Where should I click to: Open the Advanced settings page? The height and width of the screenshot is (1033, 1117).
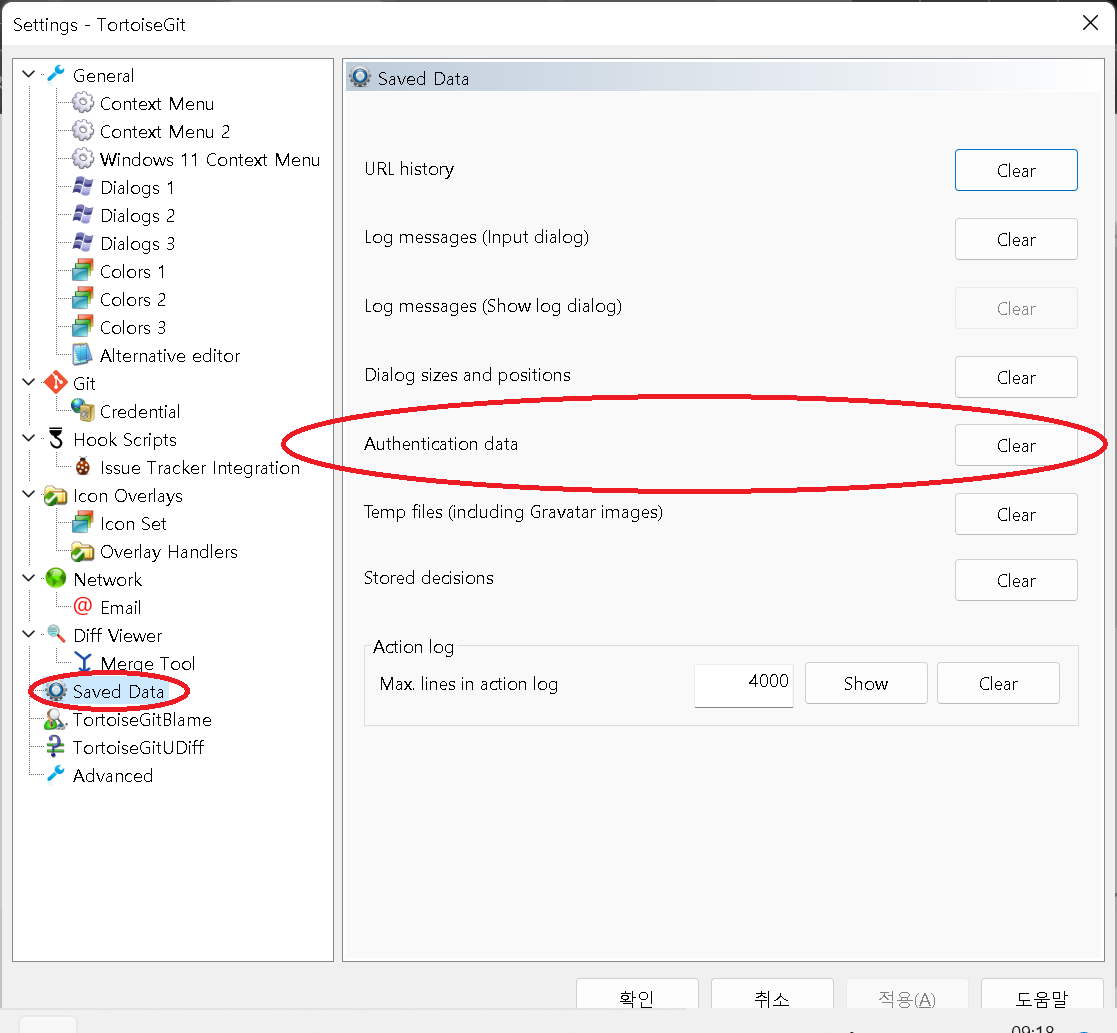(x=113, y=775)
